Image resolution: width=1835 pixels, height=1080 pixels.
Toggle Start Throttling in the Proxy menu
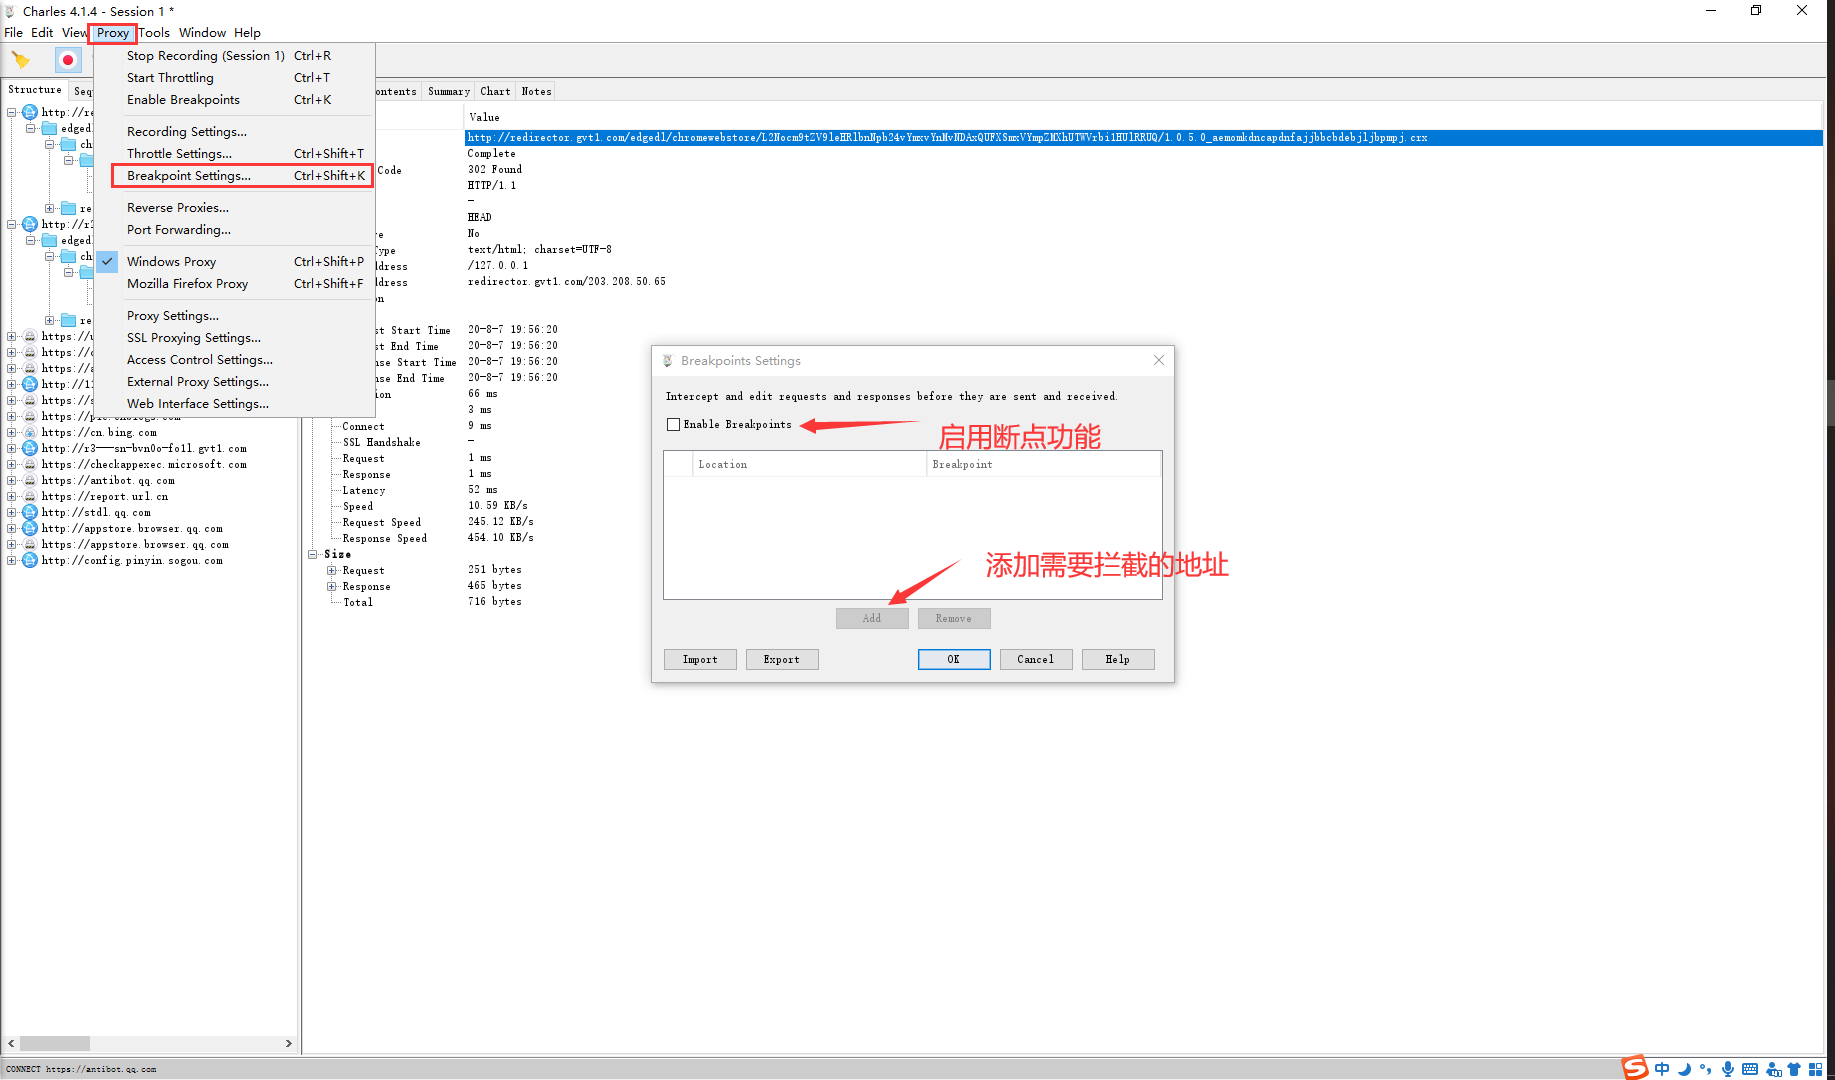pos(234,78)
